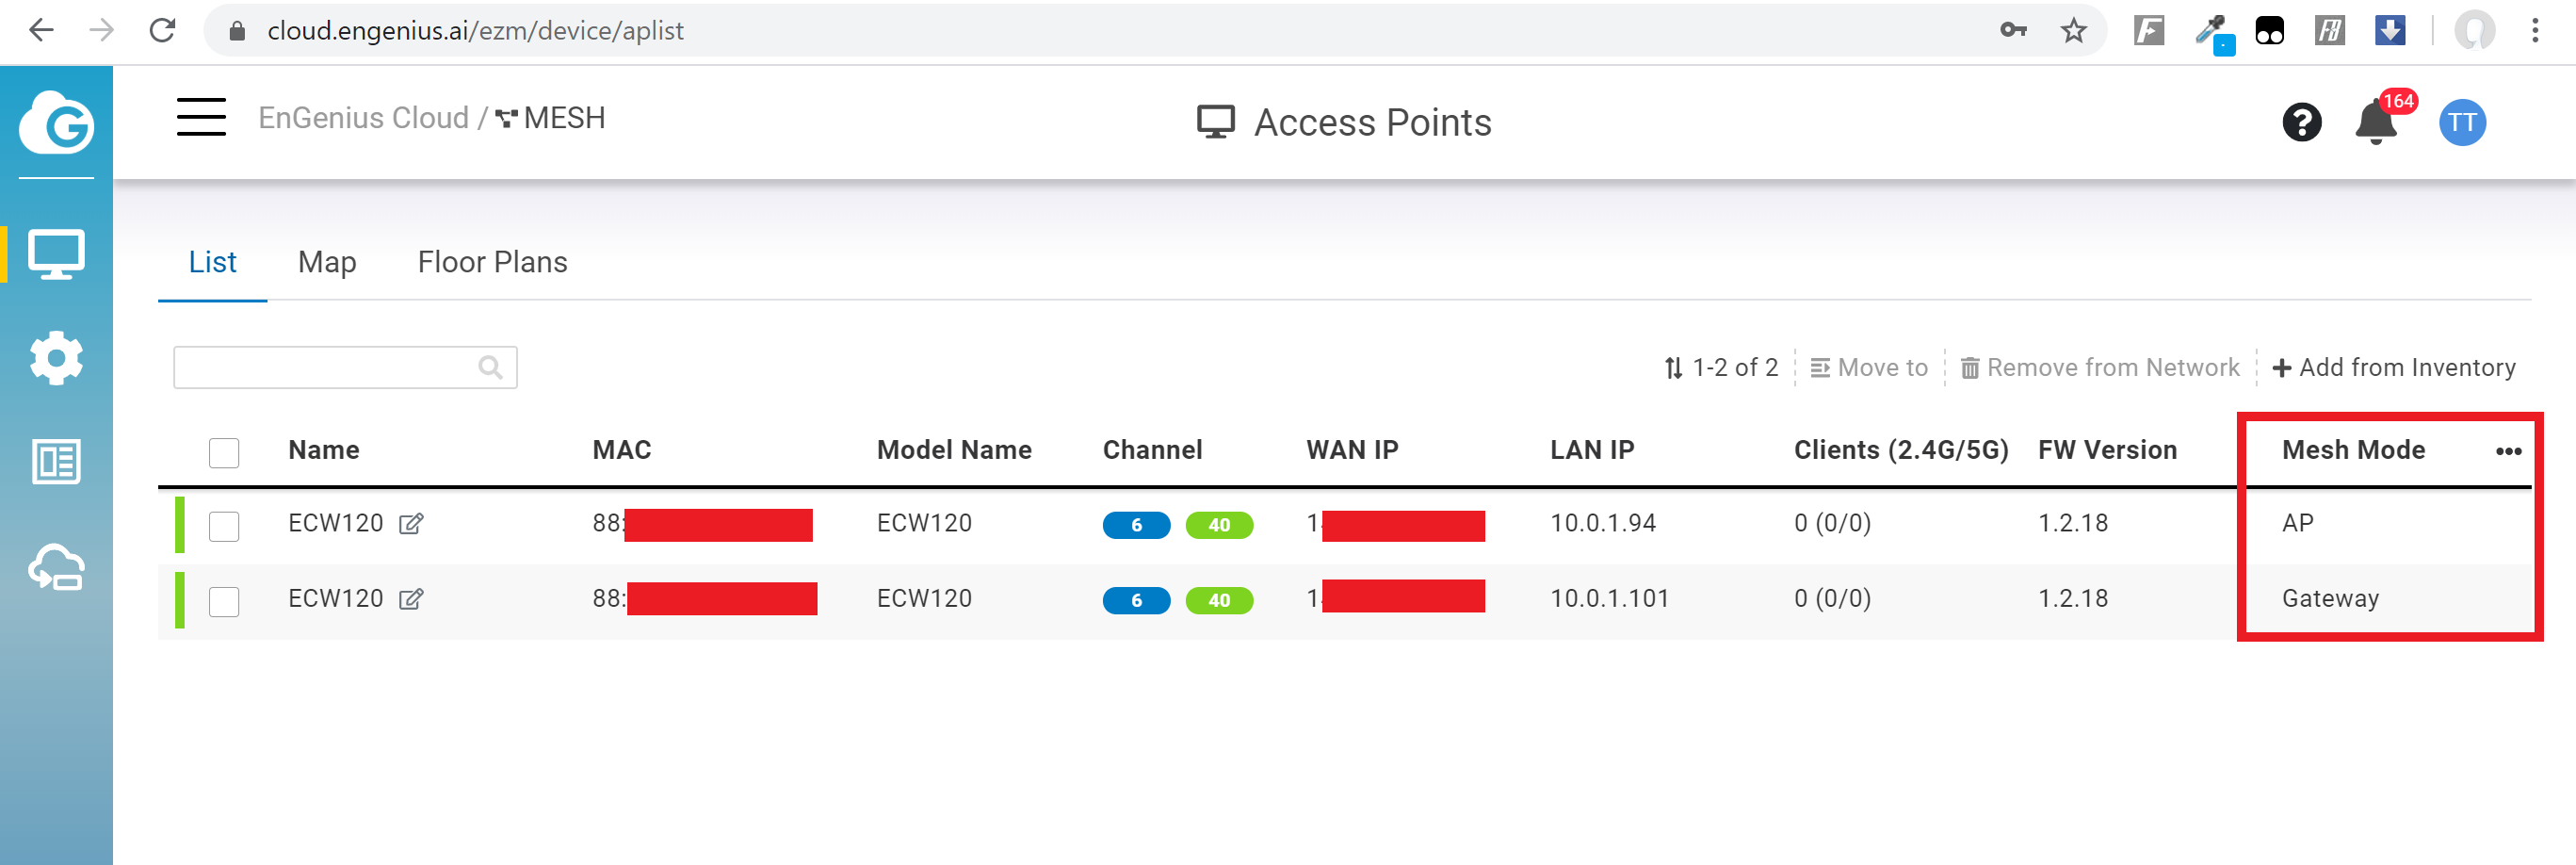
Task: Click the Access Points page title
Action: [1372, 123]
